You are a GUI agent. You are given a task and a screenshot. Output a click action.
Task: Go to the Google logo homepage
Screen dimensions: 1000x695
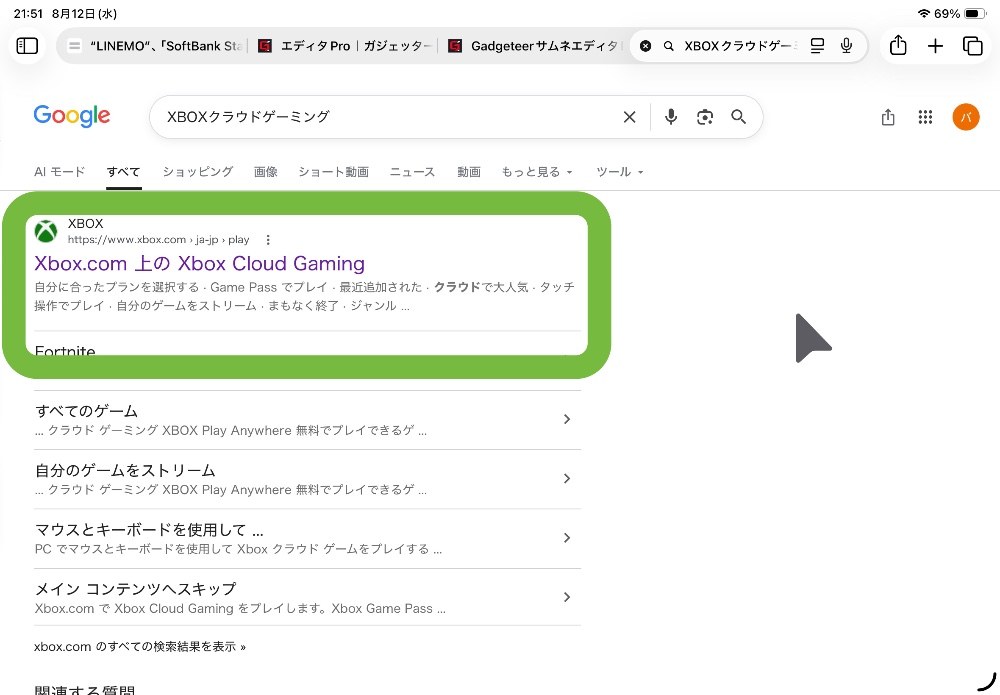pos(72,117)
